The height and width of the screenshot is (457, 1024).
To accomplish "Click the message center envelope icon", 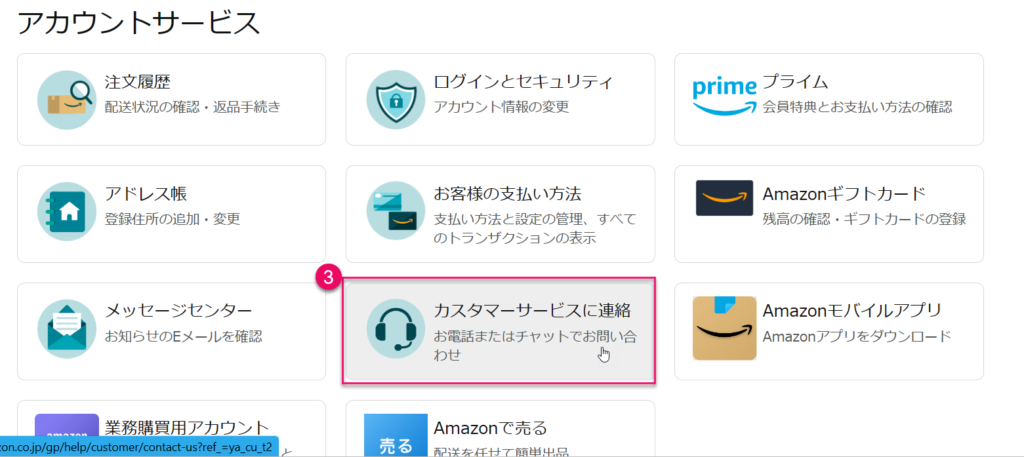I will click(x=67, y=328).
